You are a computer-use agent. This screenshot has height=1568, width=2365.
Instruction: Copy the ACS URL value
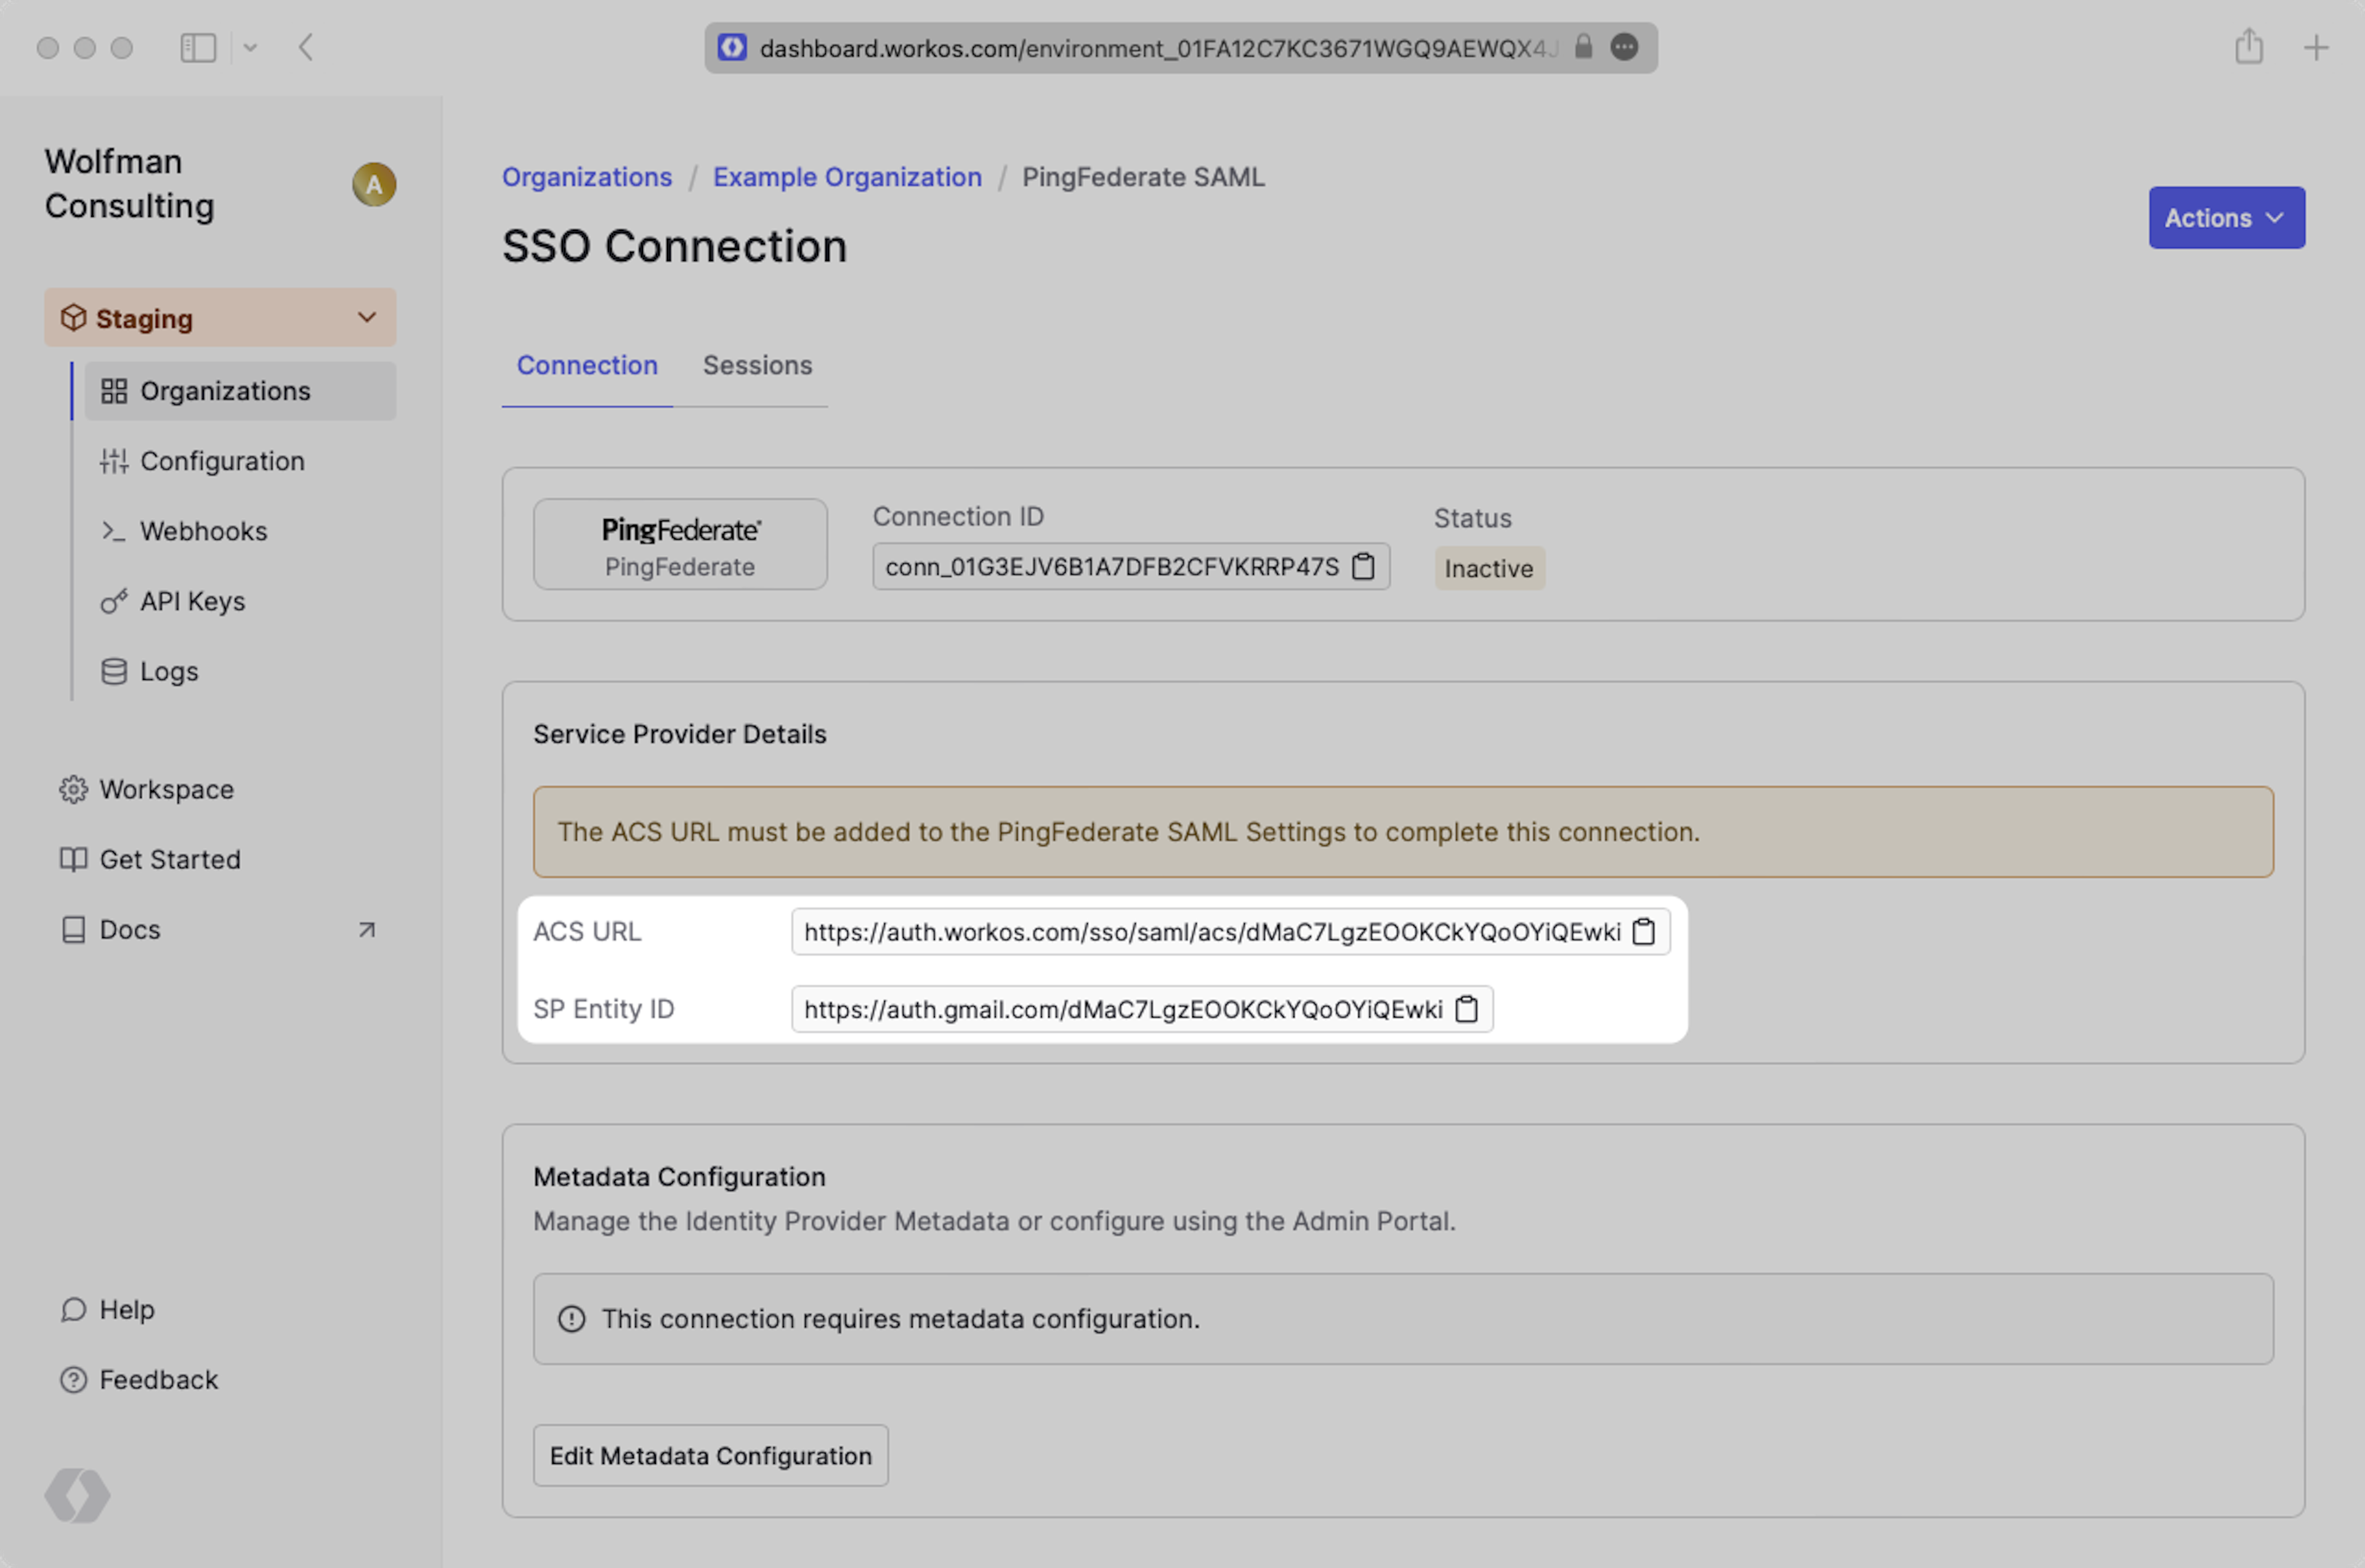click(x=1643, y=932)
